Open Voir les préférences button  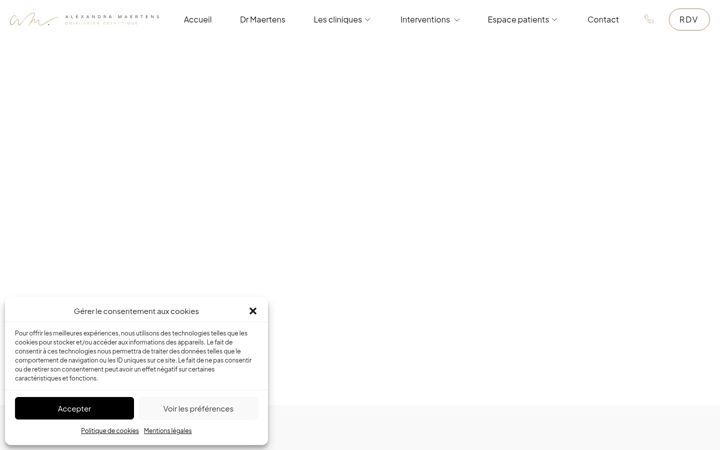click(198, 408)
